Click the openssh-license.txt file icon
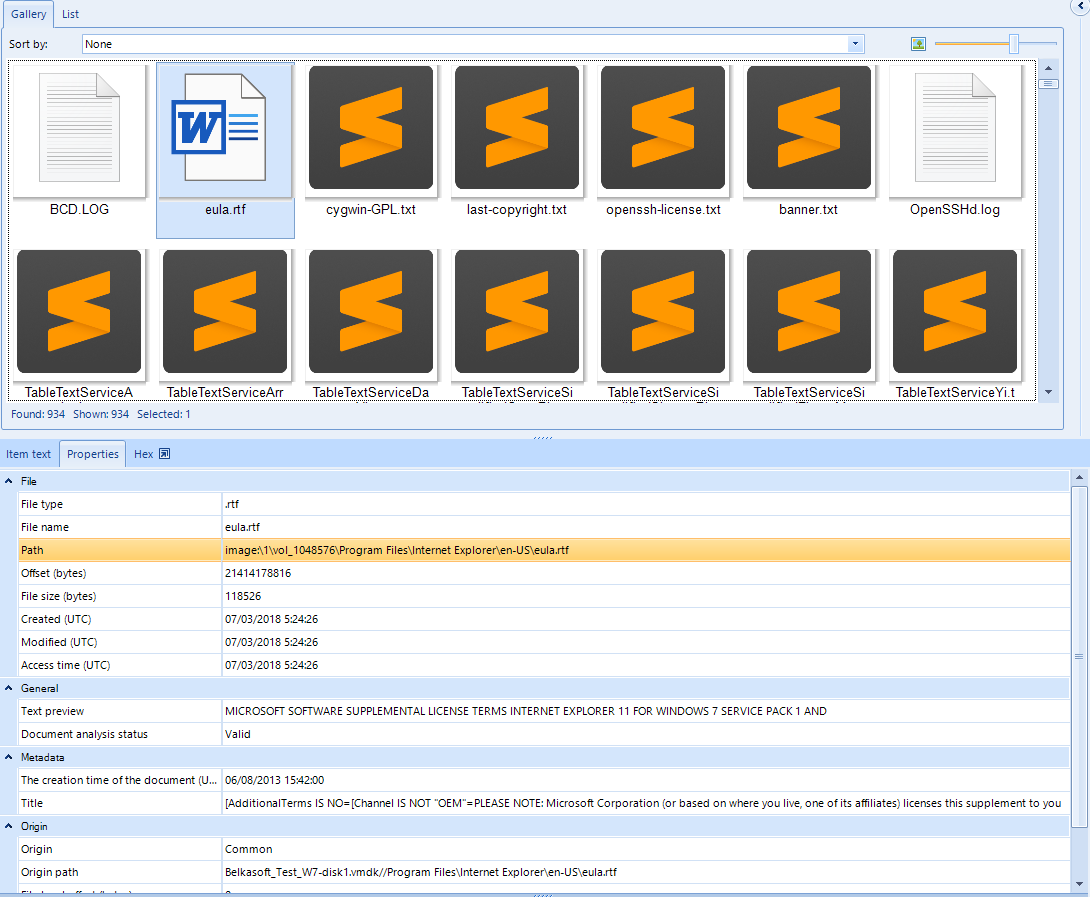The image size is (1090, 897). (663, 130)
